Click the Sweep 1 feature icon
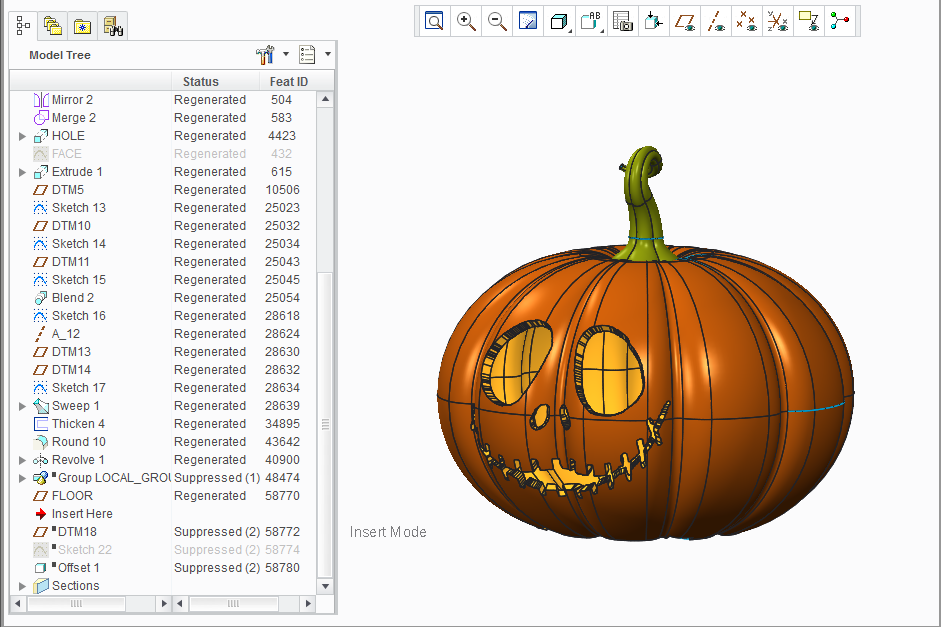Viewport: 941px width, 627px height. (40, 406)
